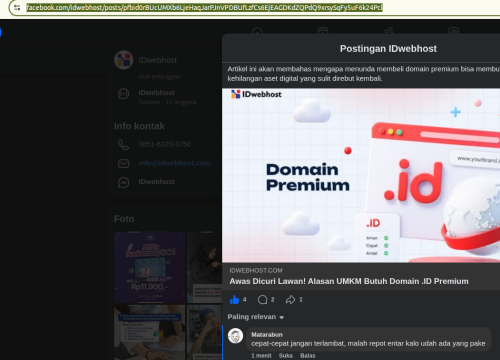Click the Postingan IDwebhost dialog title
Image resolution: width=500 pixels, height=360 pixels.
[x=388, y=49]
